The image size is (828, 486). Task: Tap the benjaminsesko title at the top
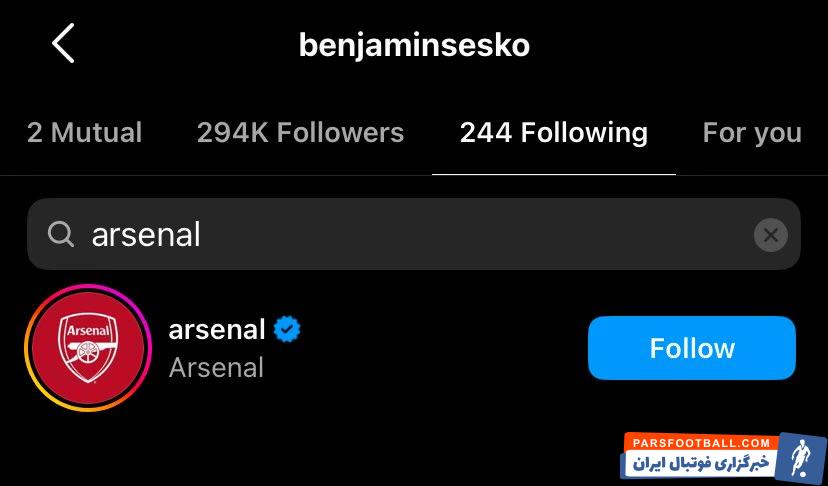pos(414,45)
